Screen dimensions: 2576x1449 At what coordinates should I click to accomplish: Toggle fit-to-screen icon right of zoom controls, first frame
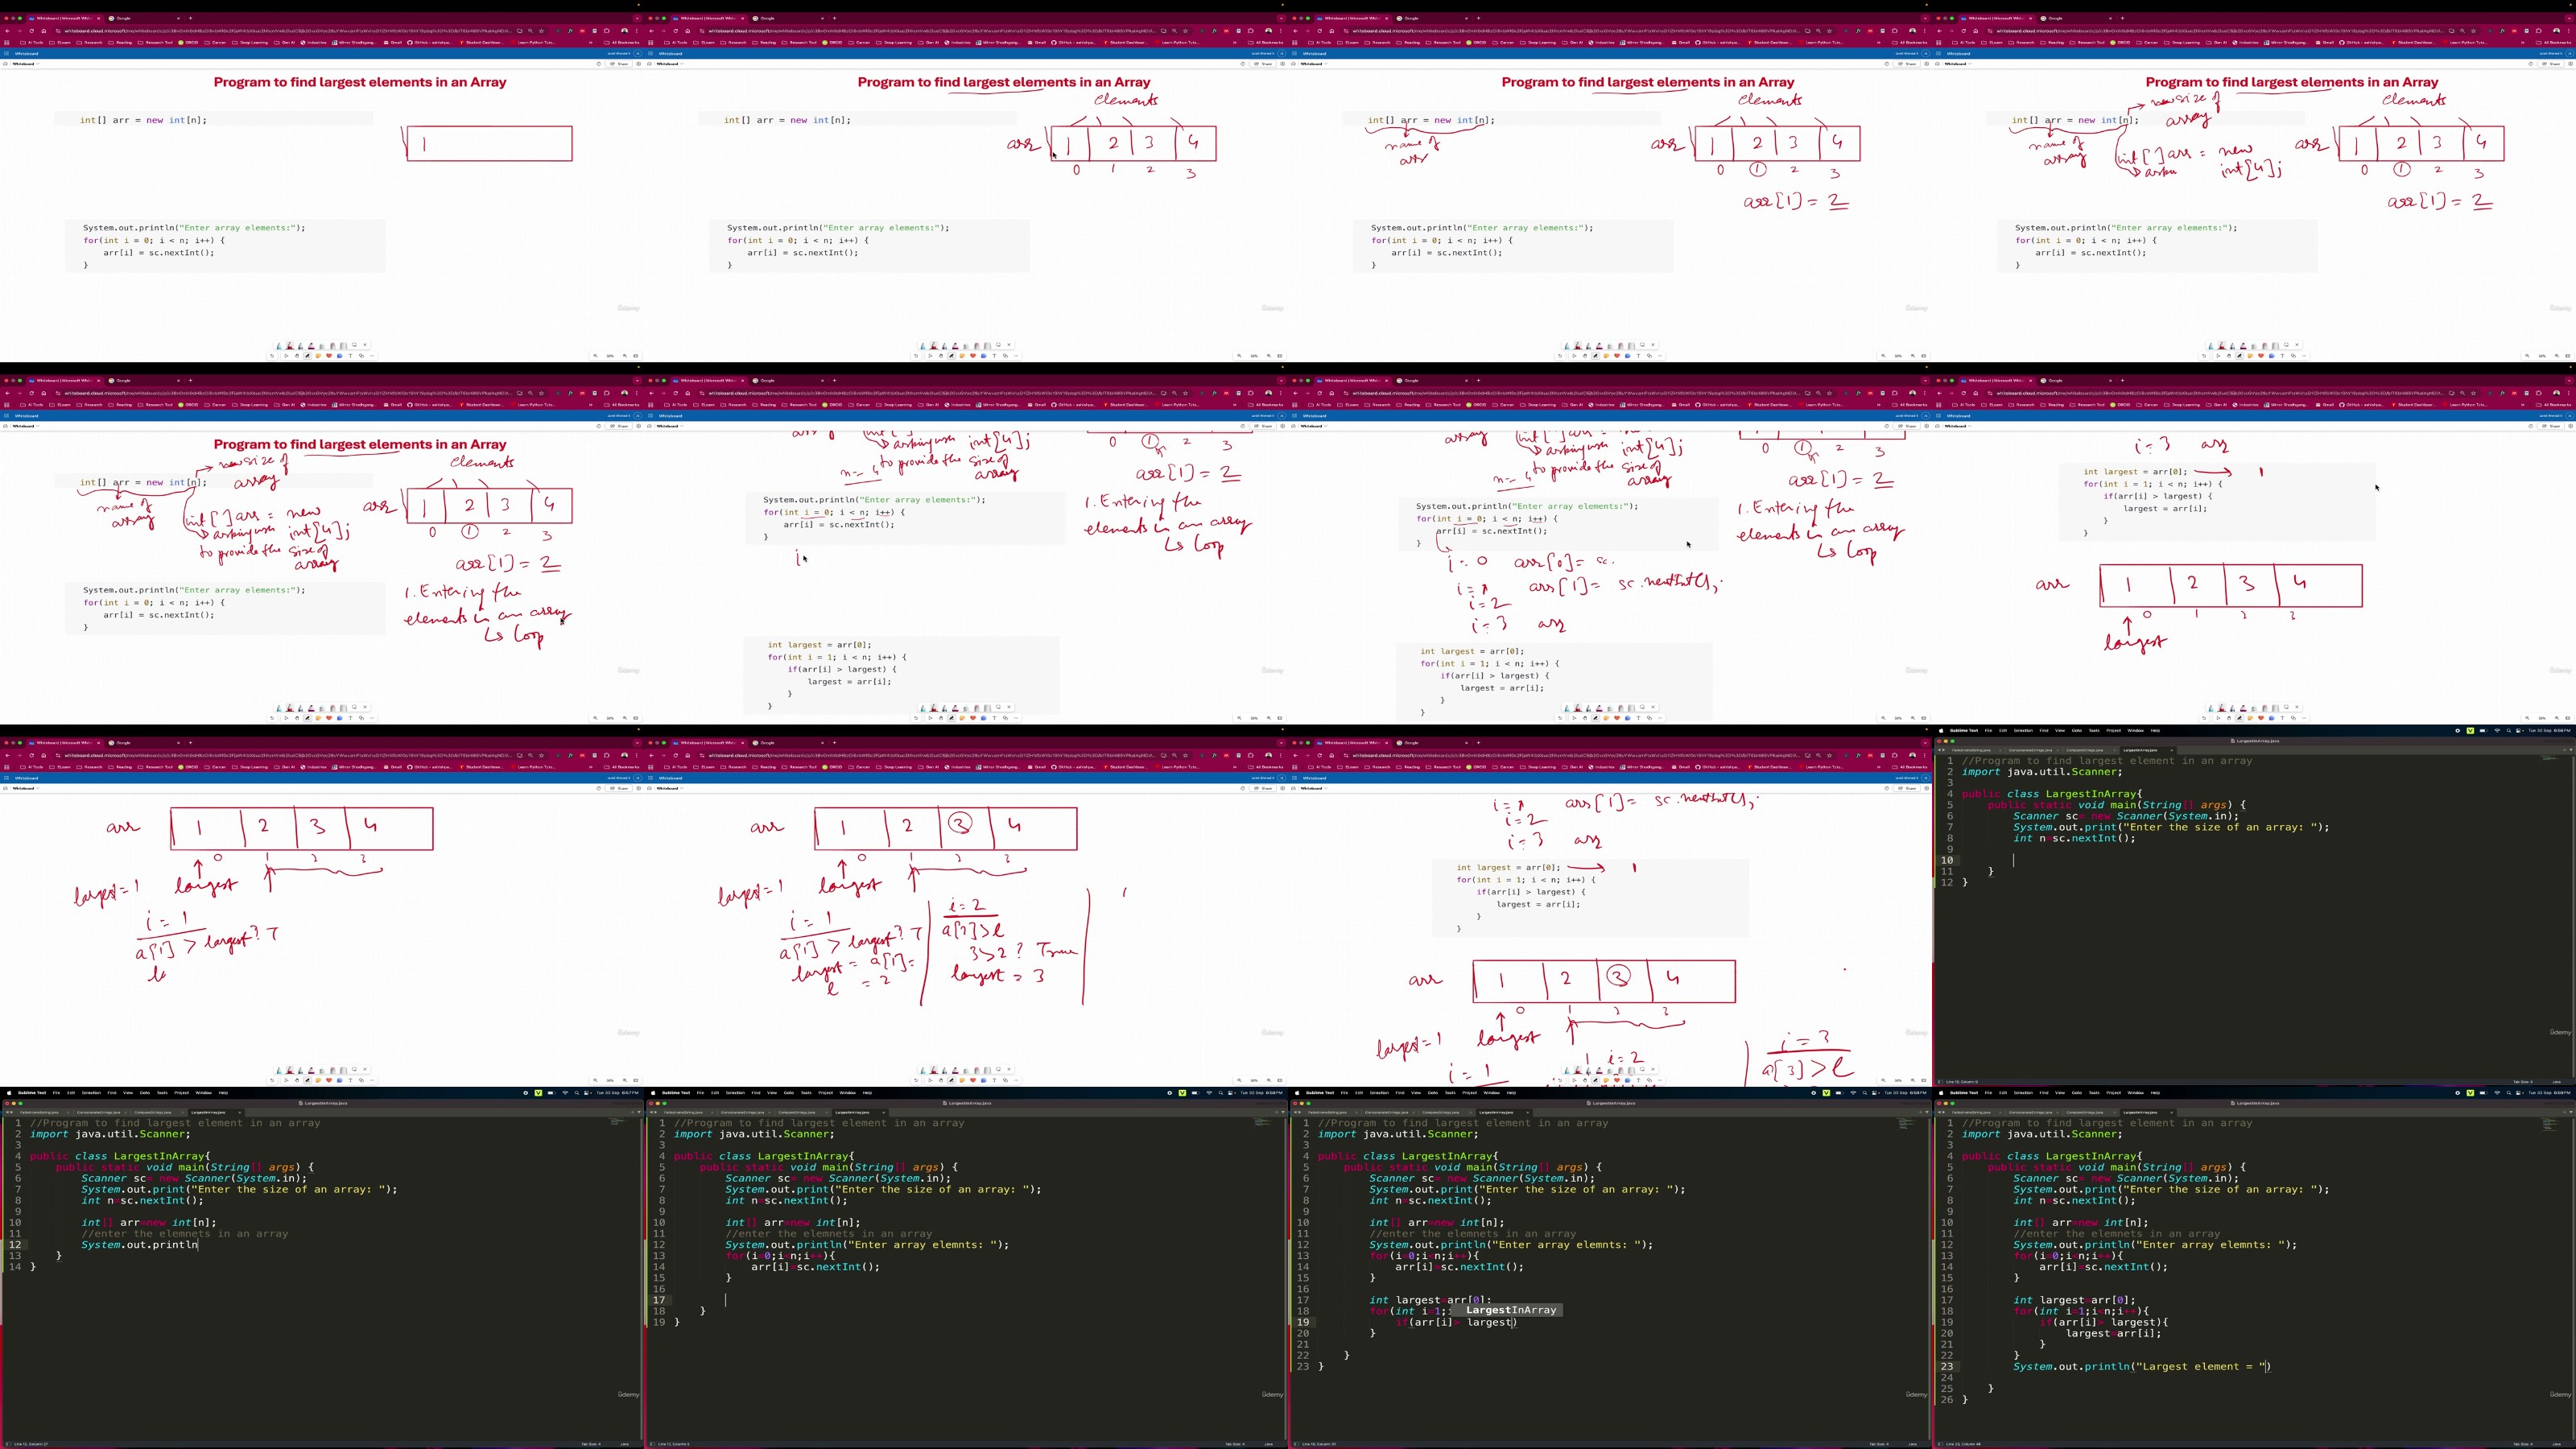(x=637, y=356)
